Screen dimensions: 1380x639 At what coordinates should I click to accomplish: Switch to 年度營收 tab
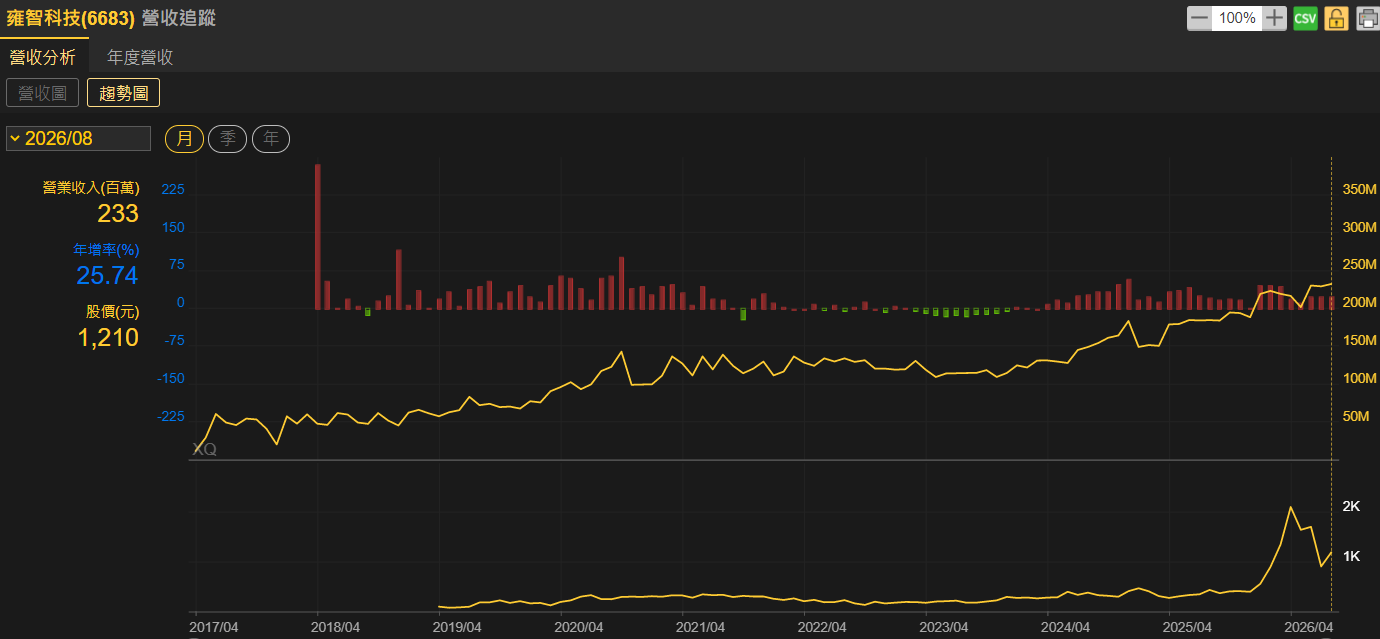point(140,57)
